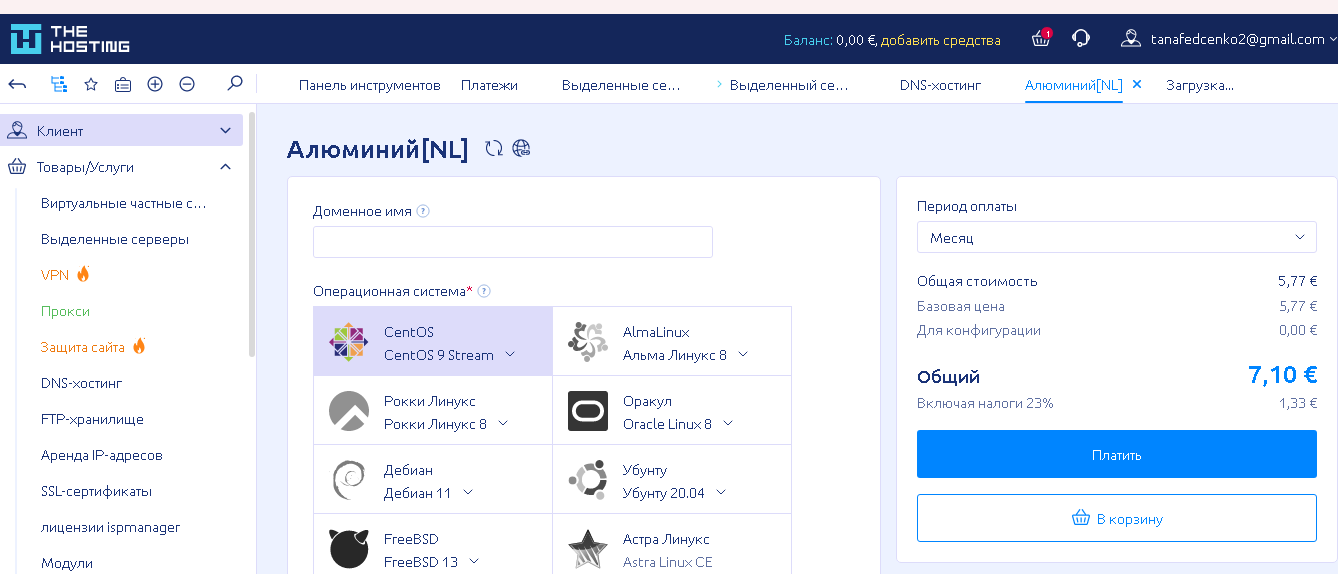
Task: Select the Дебиан logo
Action: click(349, 480)
